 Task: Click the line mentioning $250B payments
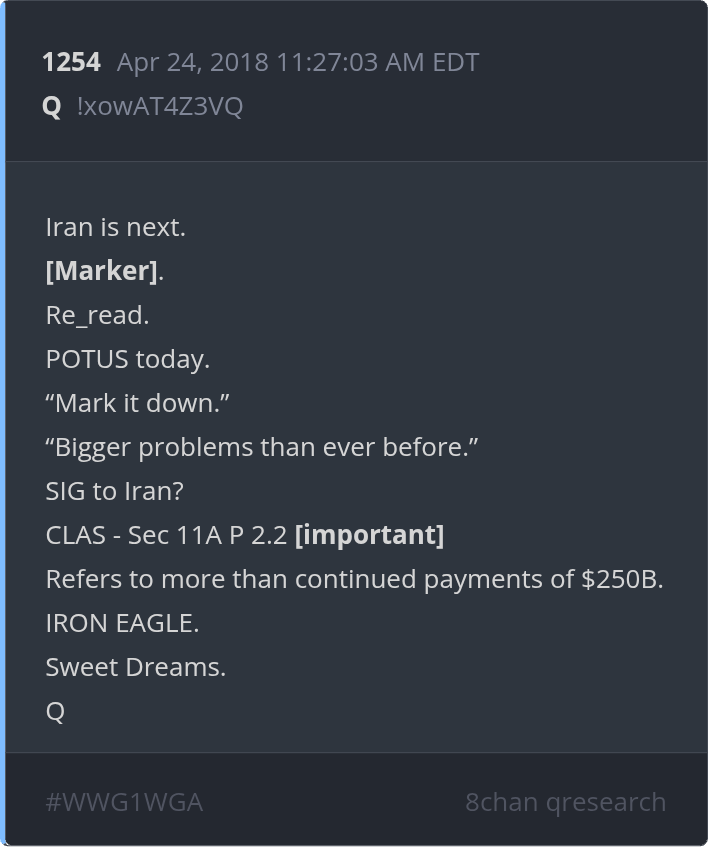click(x=354, y=579)
